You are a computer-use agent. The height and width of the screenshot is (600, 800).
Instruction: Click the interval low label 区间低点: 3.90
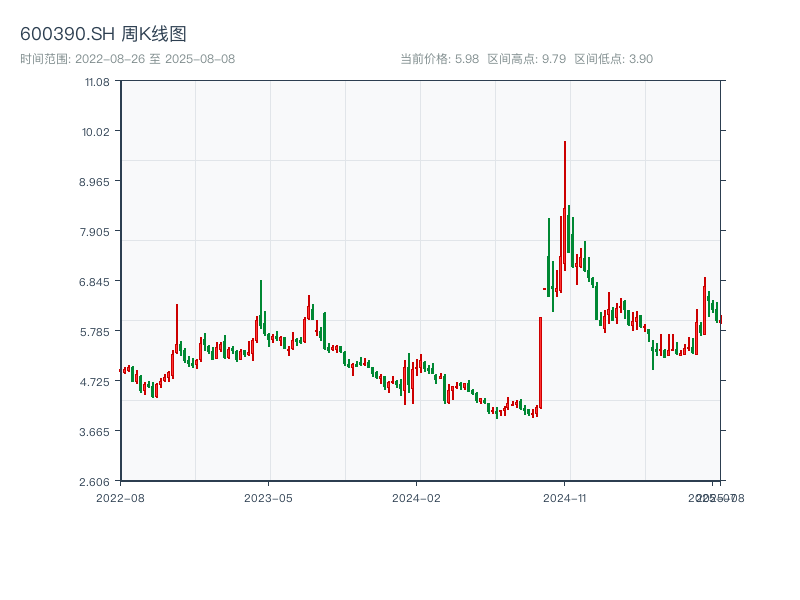click(x=614, y=59)
